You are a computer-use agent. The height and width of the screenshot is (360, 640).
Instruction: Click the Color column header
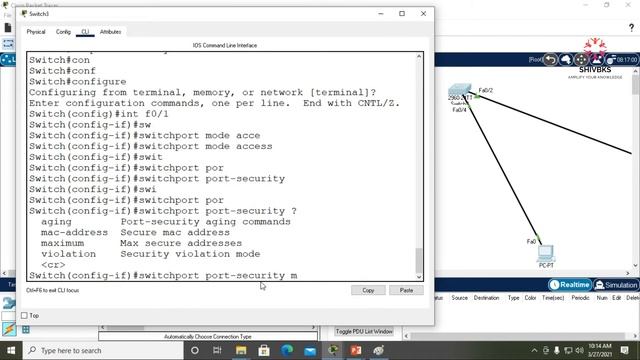coord(530,298)
